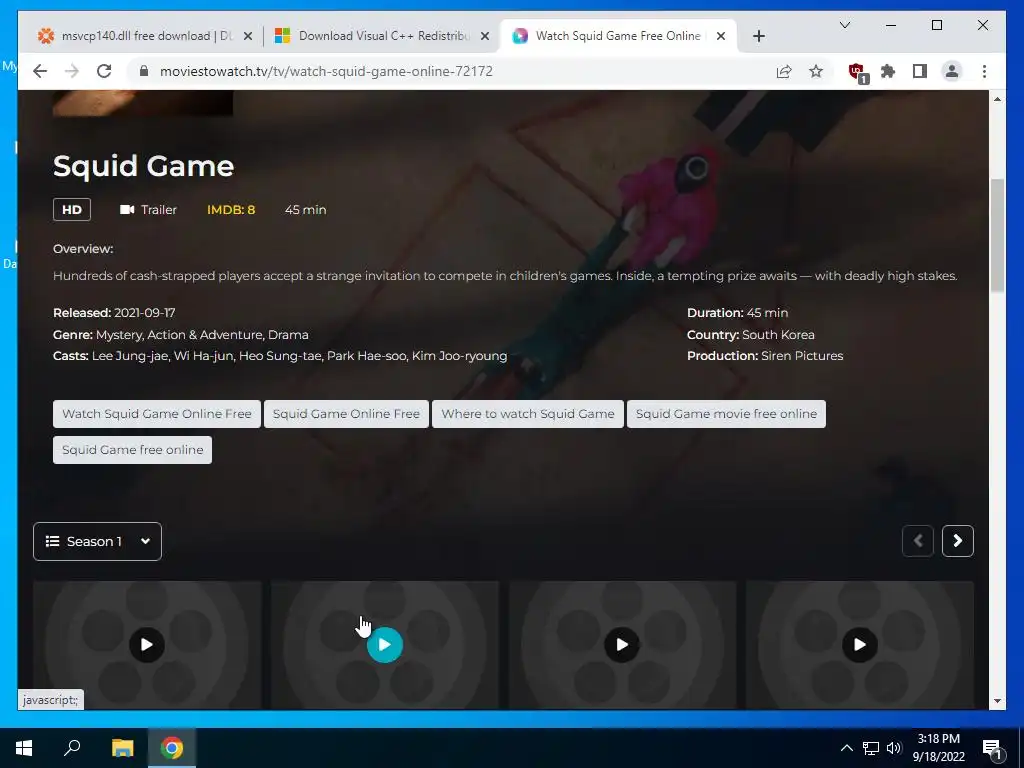Open the share page icon in address bar

pyautogui.click(x=784, y=71)
